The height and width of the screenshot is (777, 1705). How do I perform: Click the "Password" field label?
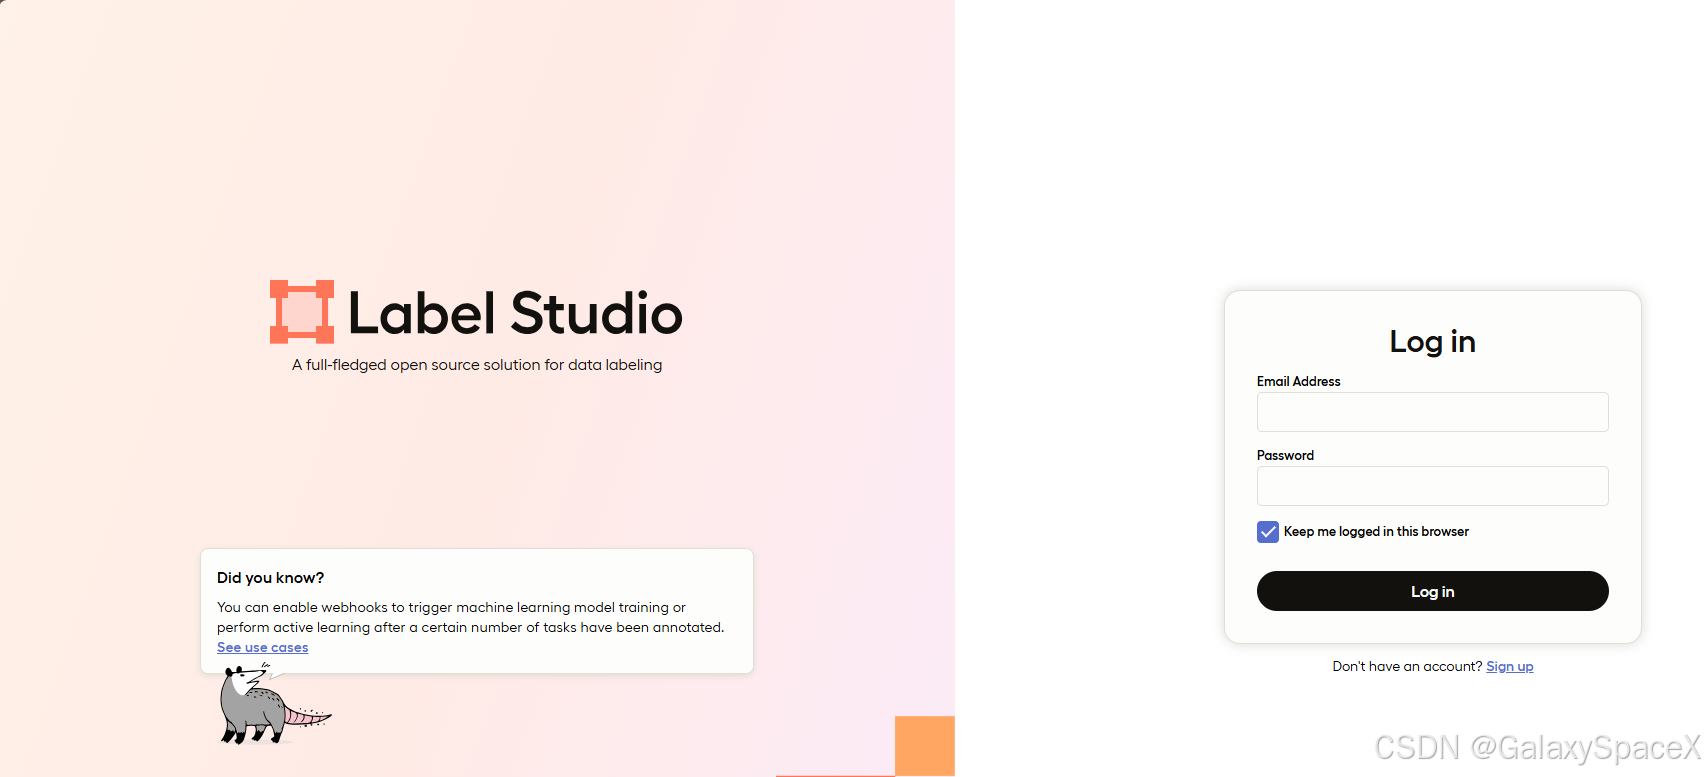point(1285,455)
